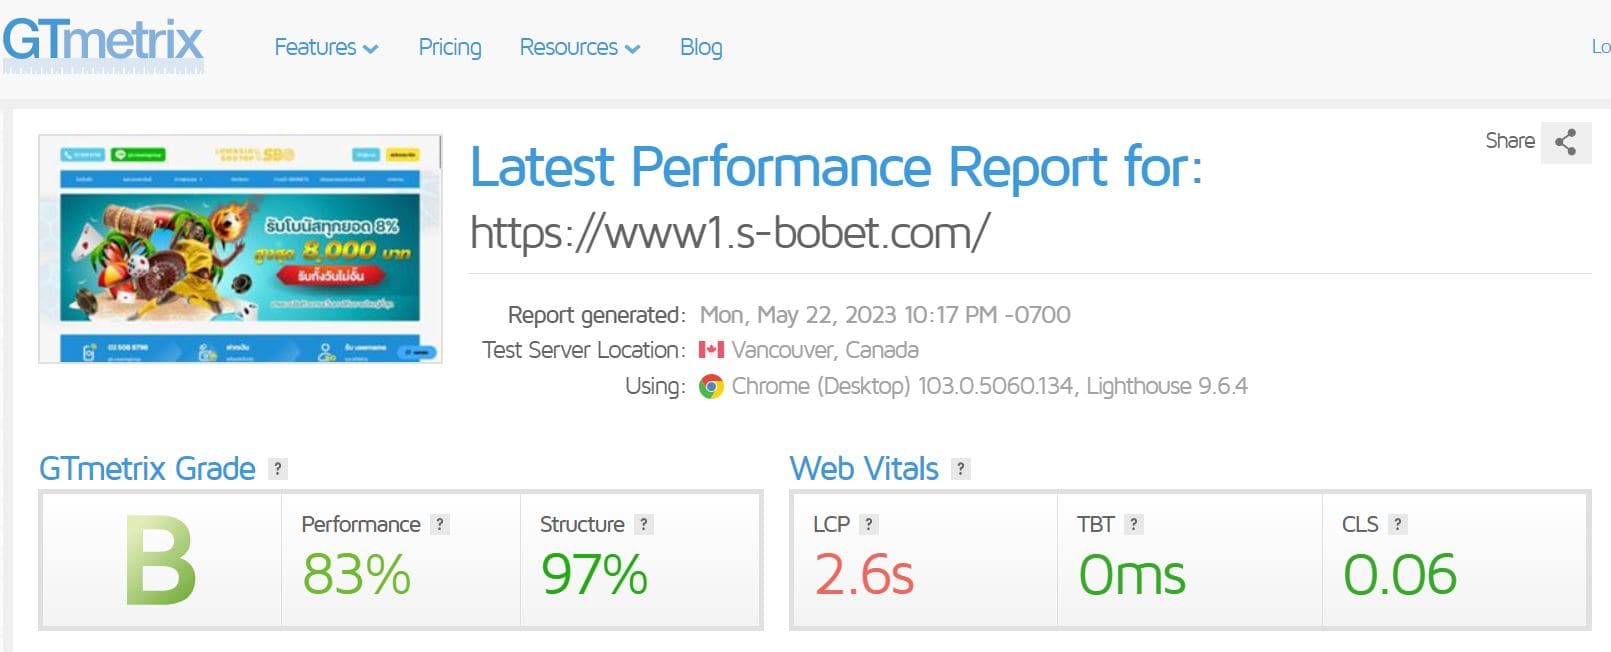
Task: Click the 2.6s LCP value
Action: click(x=864, y=575)
